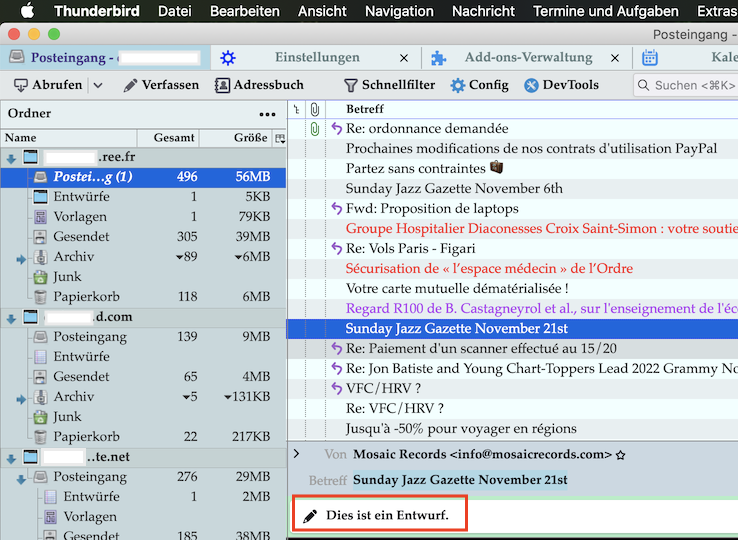Open the Ordner pane options menu
This screenshot has height=540, width=738.
point(267,114)
